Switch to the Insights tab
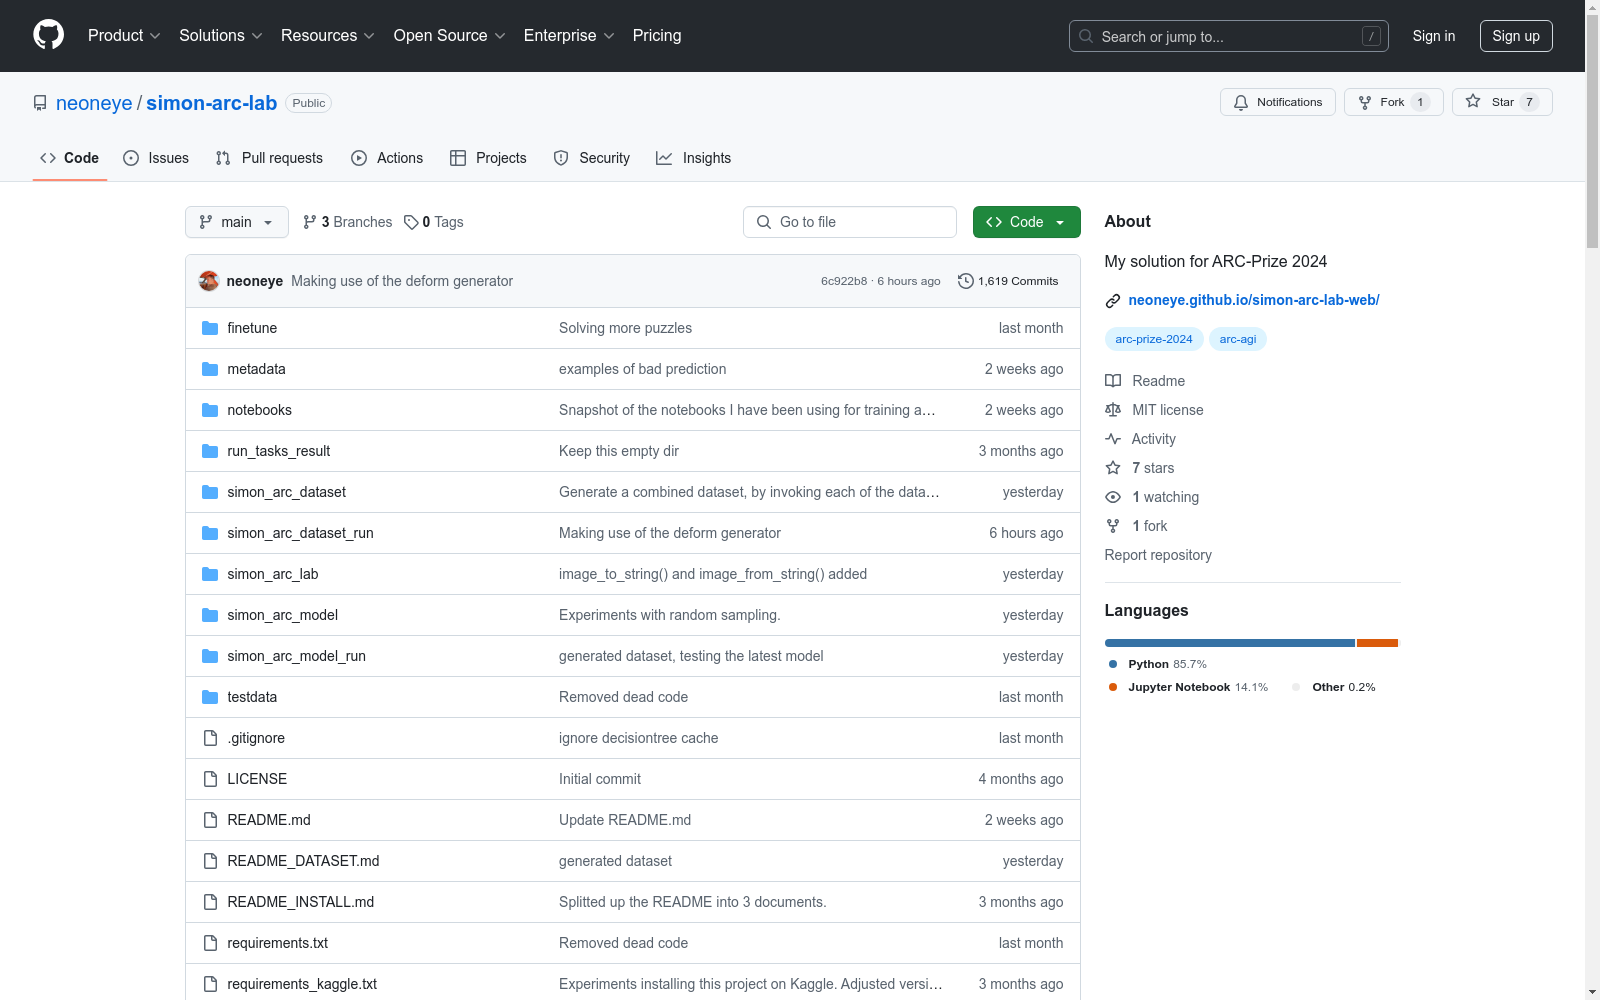1600x1000 pixels. click(694, 158)
